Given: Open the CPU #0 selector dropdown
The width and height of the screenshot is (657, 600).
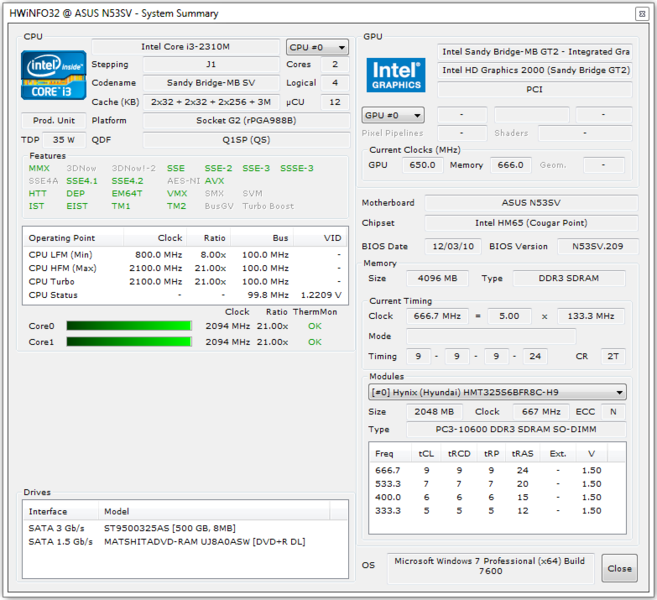Looking at the screenshot, I should 317,47.
